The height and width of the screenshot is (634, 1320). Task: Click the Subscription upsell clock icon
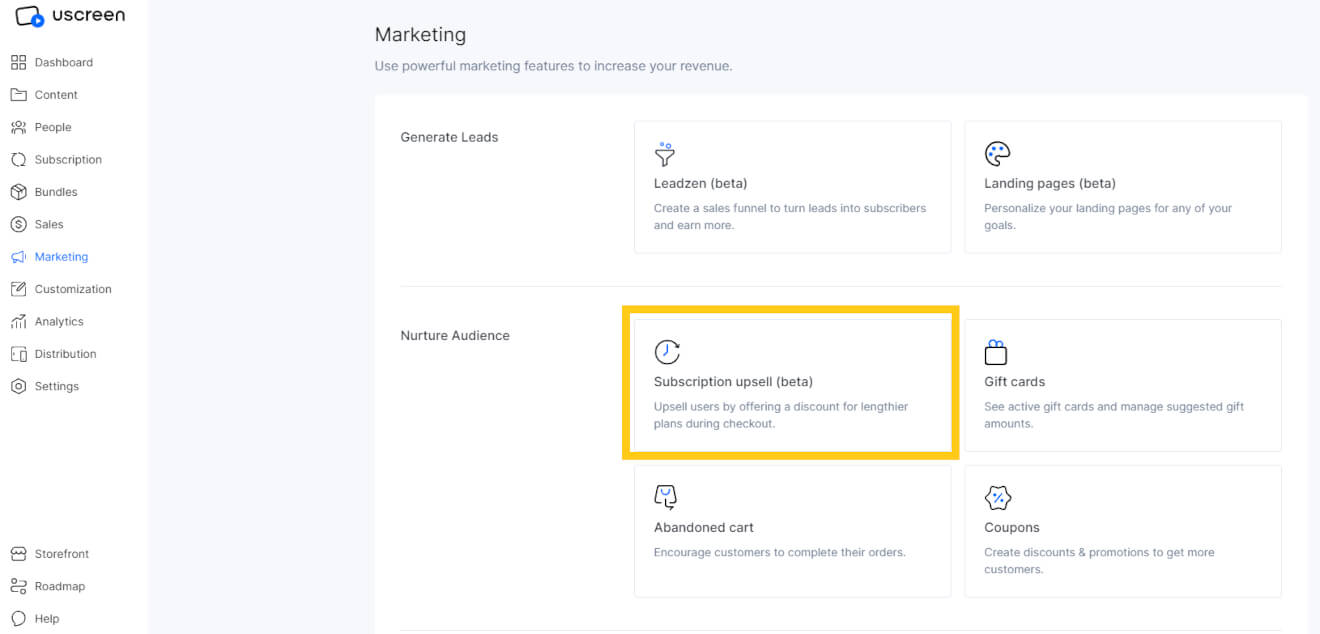click(x=667, y=352)
